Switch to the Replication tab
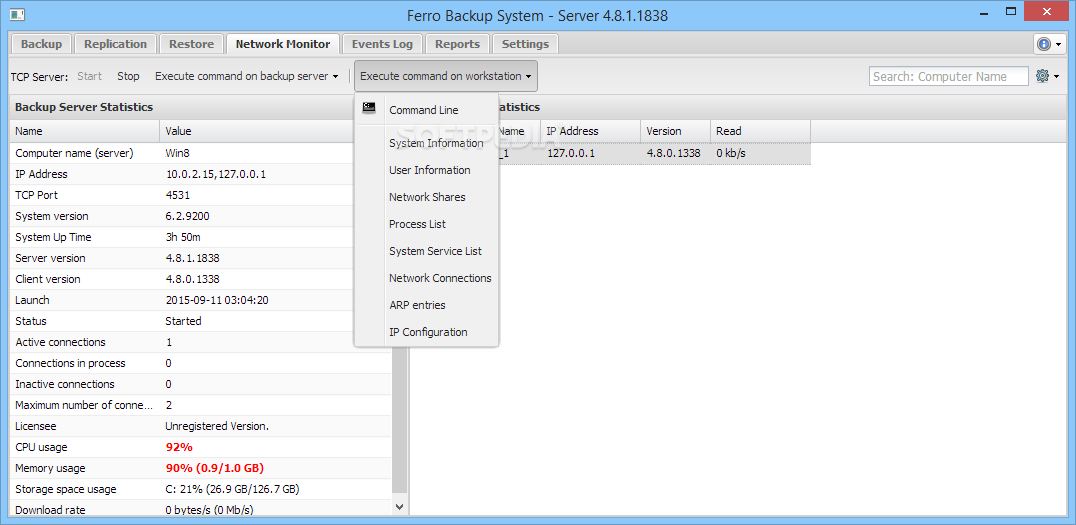The image size is (1076, 525). coord(115,44)
